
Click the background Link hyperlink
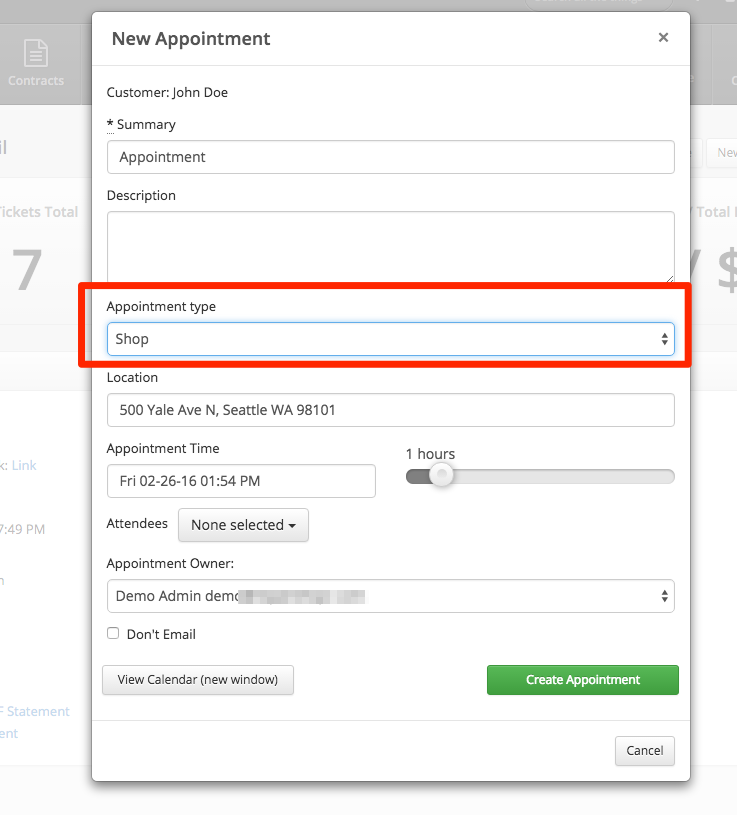[24, 465]
